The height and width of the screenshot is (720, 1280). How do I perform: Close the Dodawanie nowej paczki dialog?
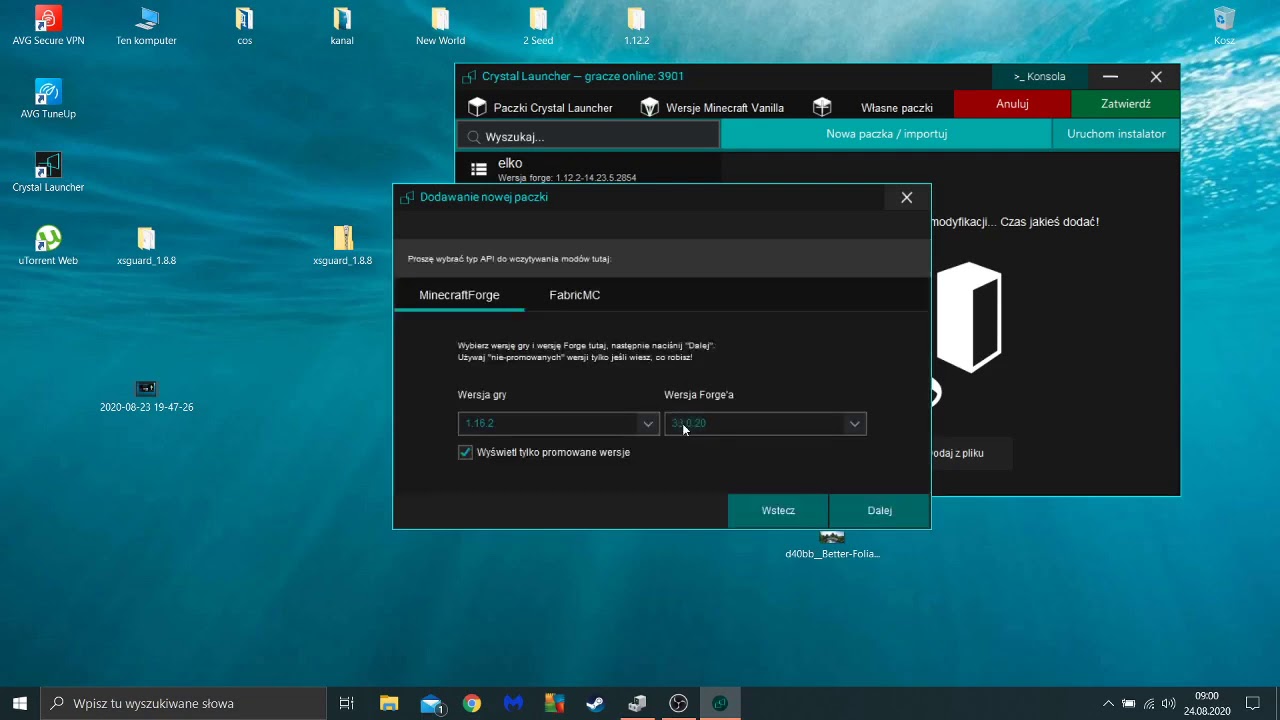coord(907,197)
